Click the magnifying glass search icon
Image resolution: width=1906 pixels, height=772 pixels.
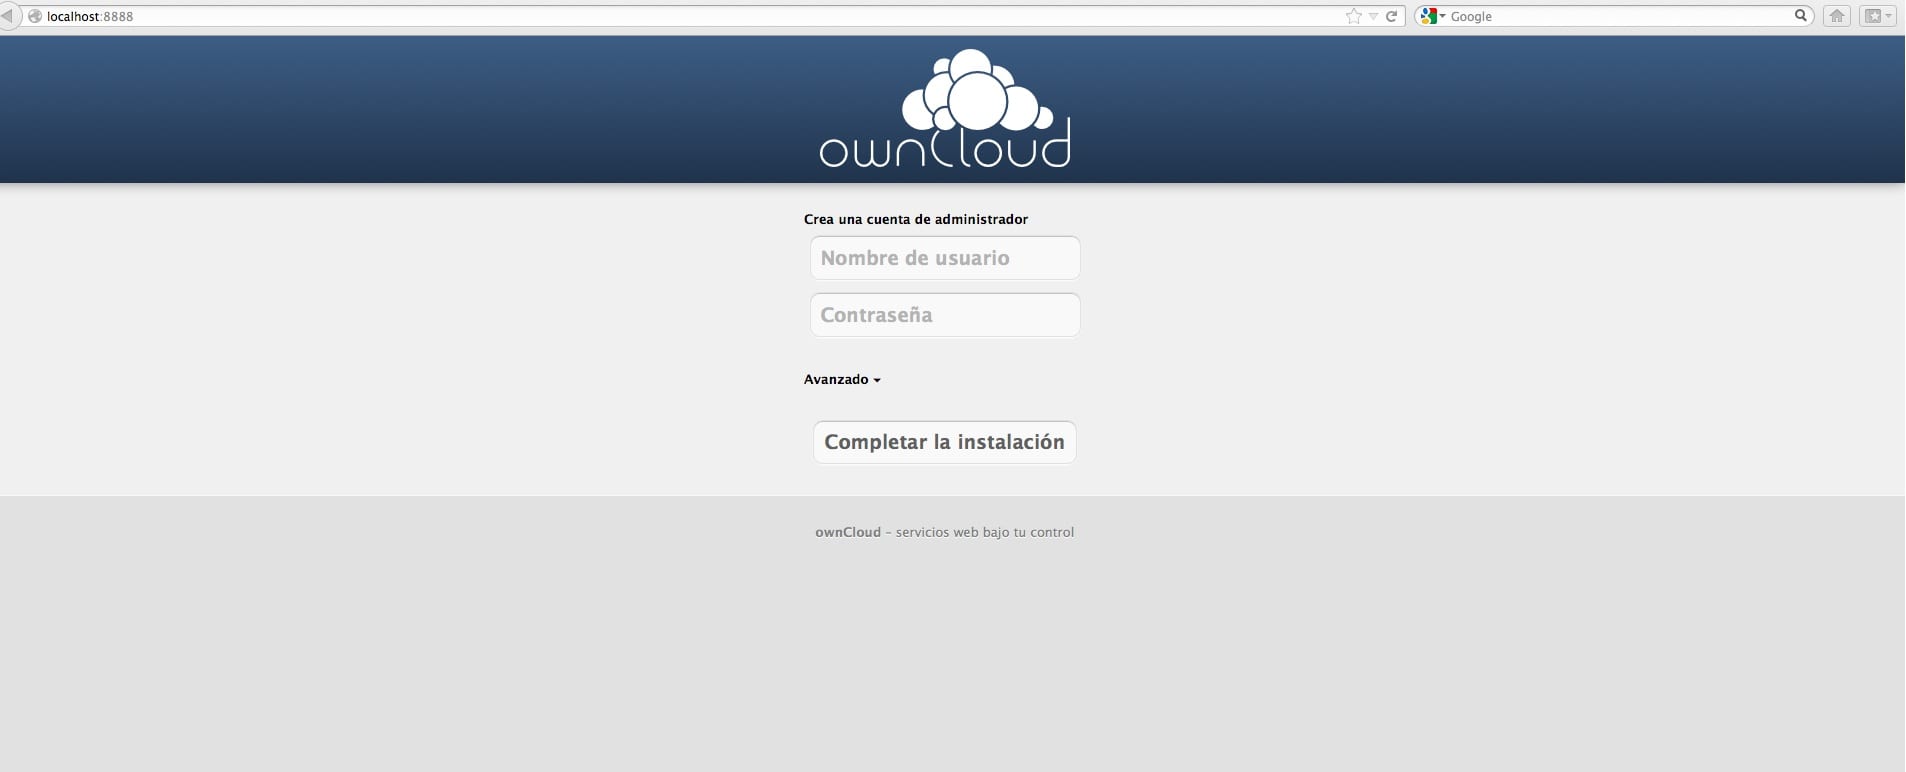[1800, 16]
